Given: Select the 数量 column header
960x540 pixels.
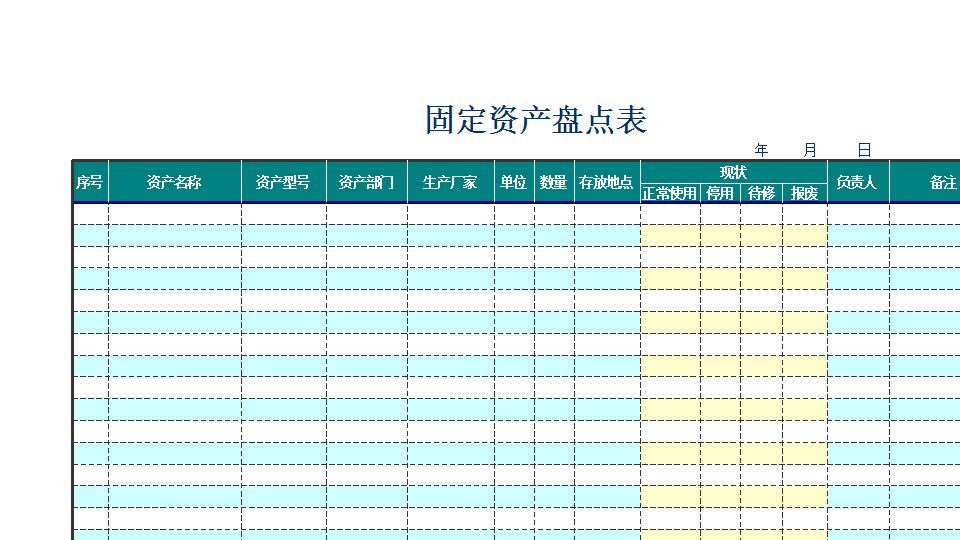Looking at the screenshot, I should 554,182.
